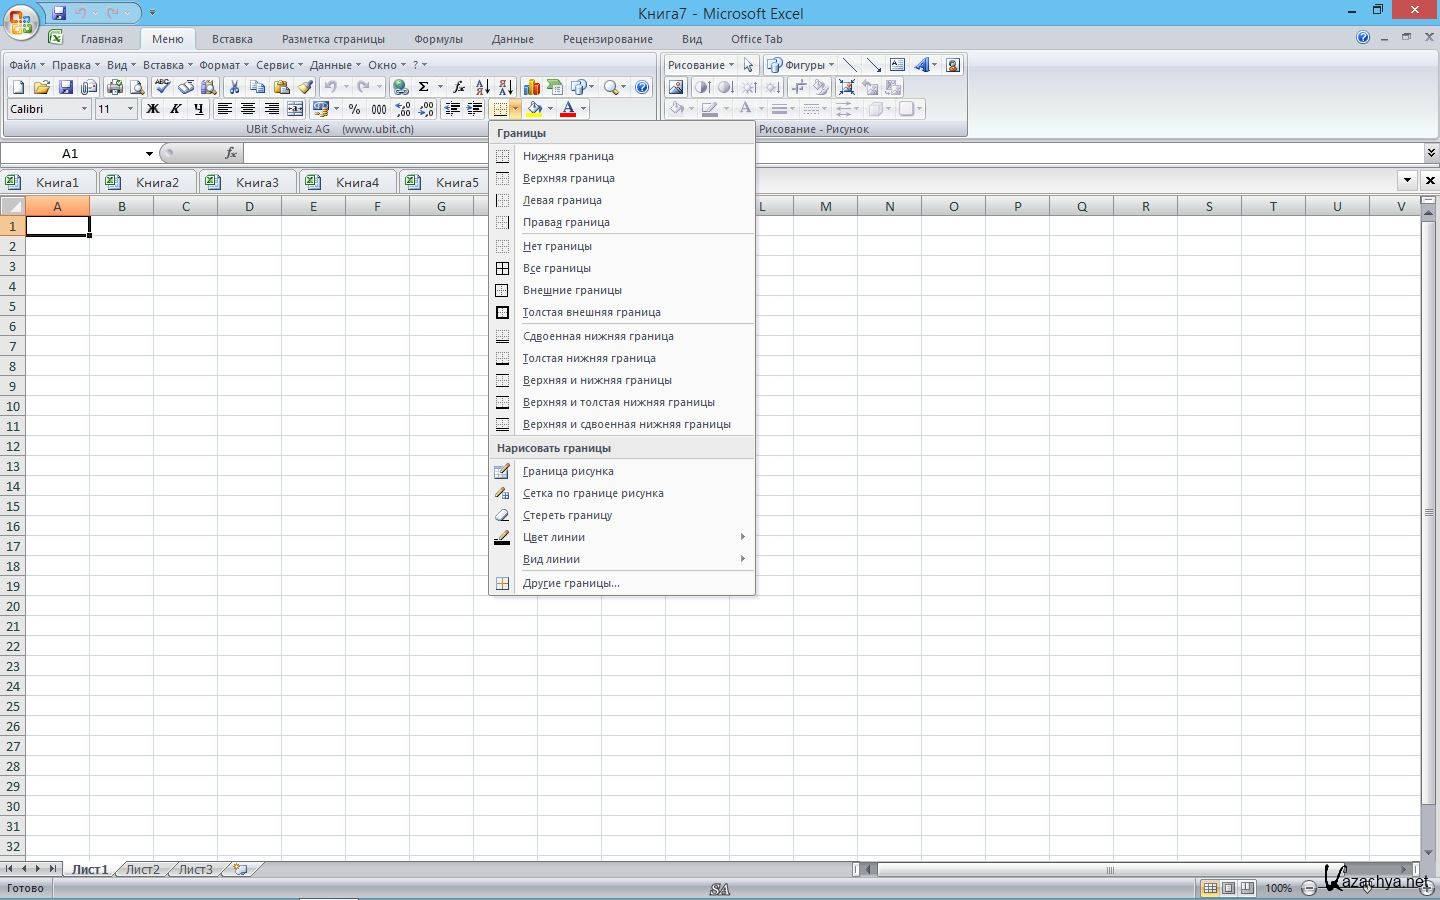Click the Chart Wizard icon
1440x900 pixels.
tap(531, 87)
